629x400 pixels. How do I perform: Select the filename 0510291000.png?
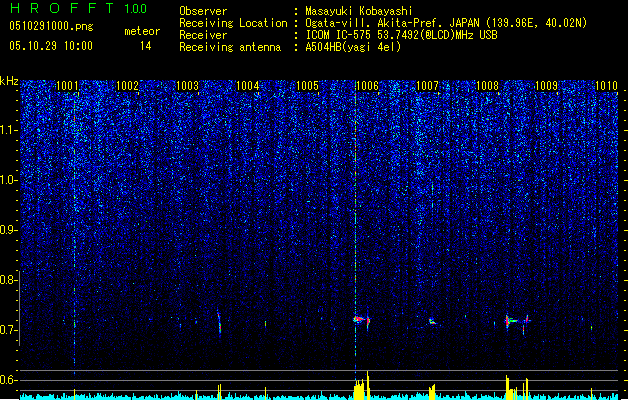51,27
